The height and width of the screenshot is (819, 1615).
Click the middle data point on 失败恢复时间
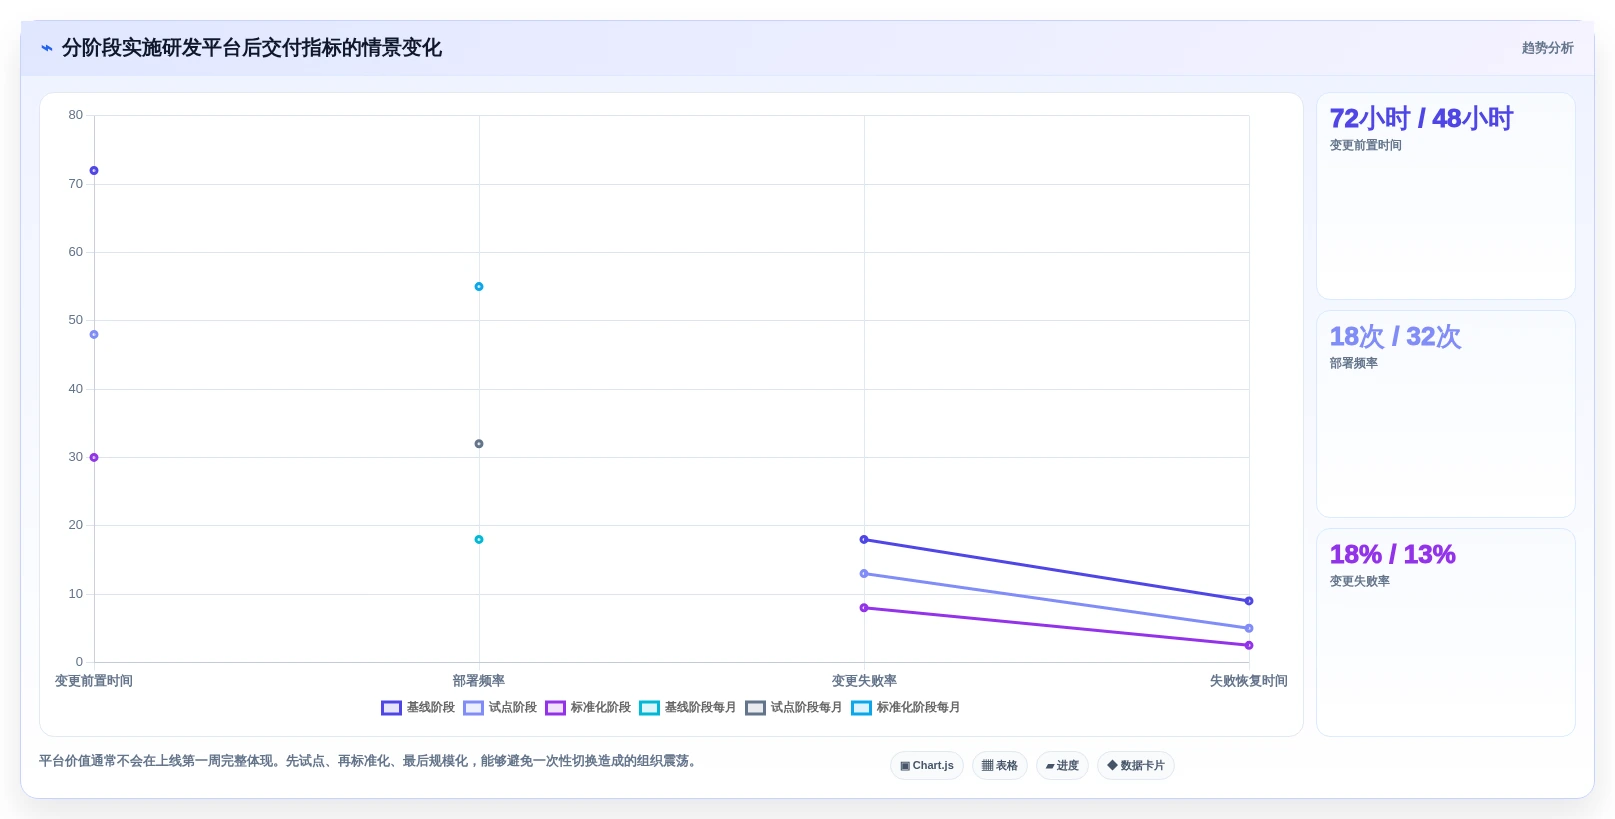click(1249, 628)
